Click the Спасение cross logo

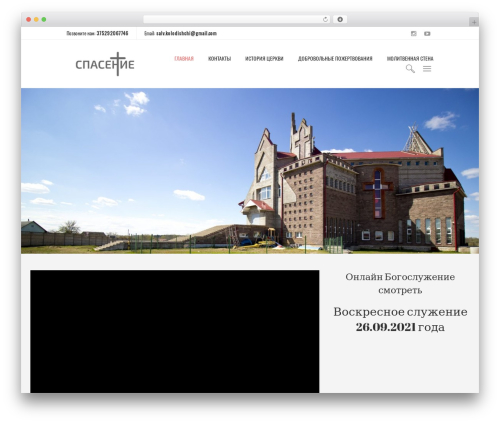pos(105,64)
